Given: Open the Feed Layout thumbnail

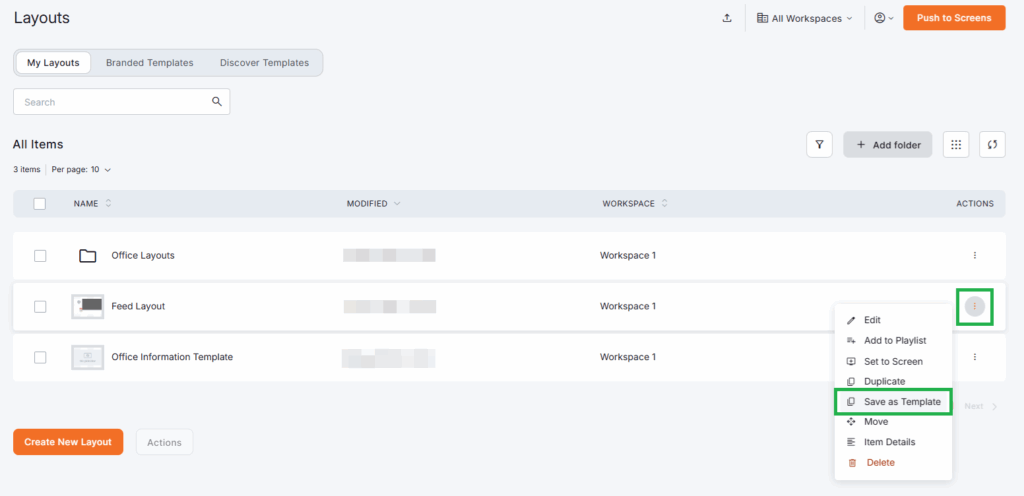Looking at the screenshot, I should (88, 306).
